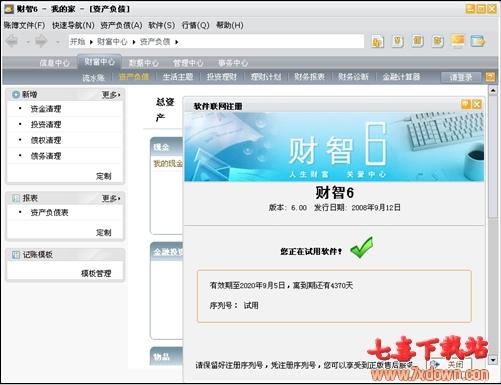Expand arrow after 开始 in breadcrumb
This screenshot has height=385, width=501.
pyautogui.click(x=91, y=42)
